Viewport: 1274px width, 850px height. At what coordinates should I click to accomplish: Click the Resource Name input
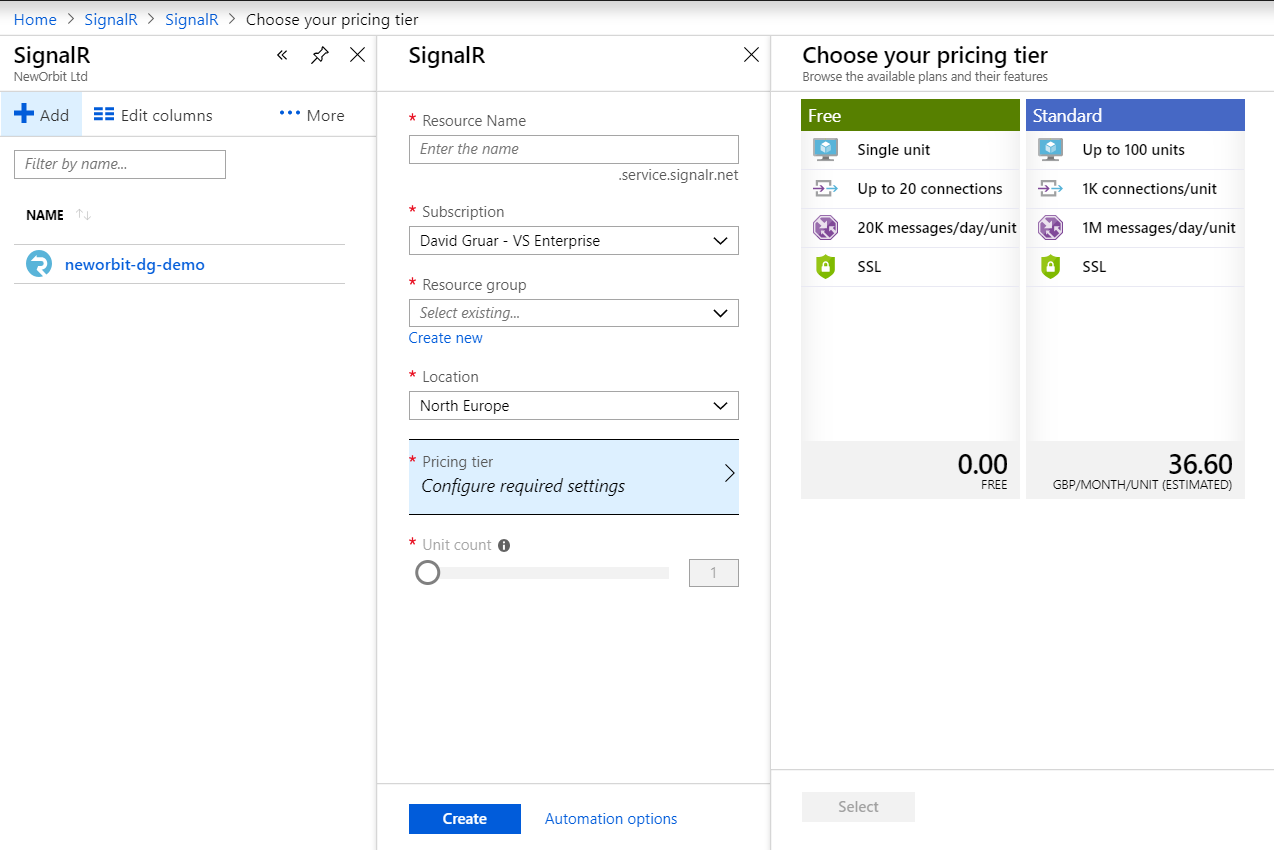(x=574, y=149)
